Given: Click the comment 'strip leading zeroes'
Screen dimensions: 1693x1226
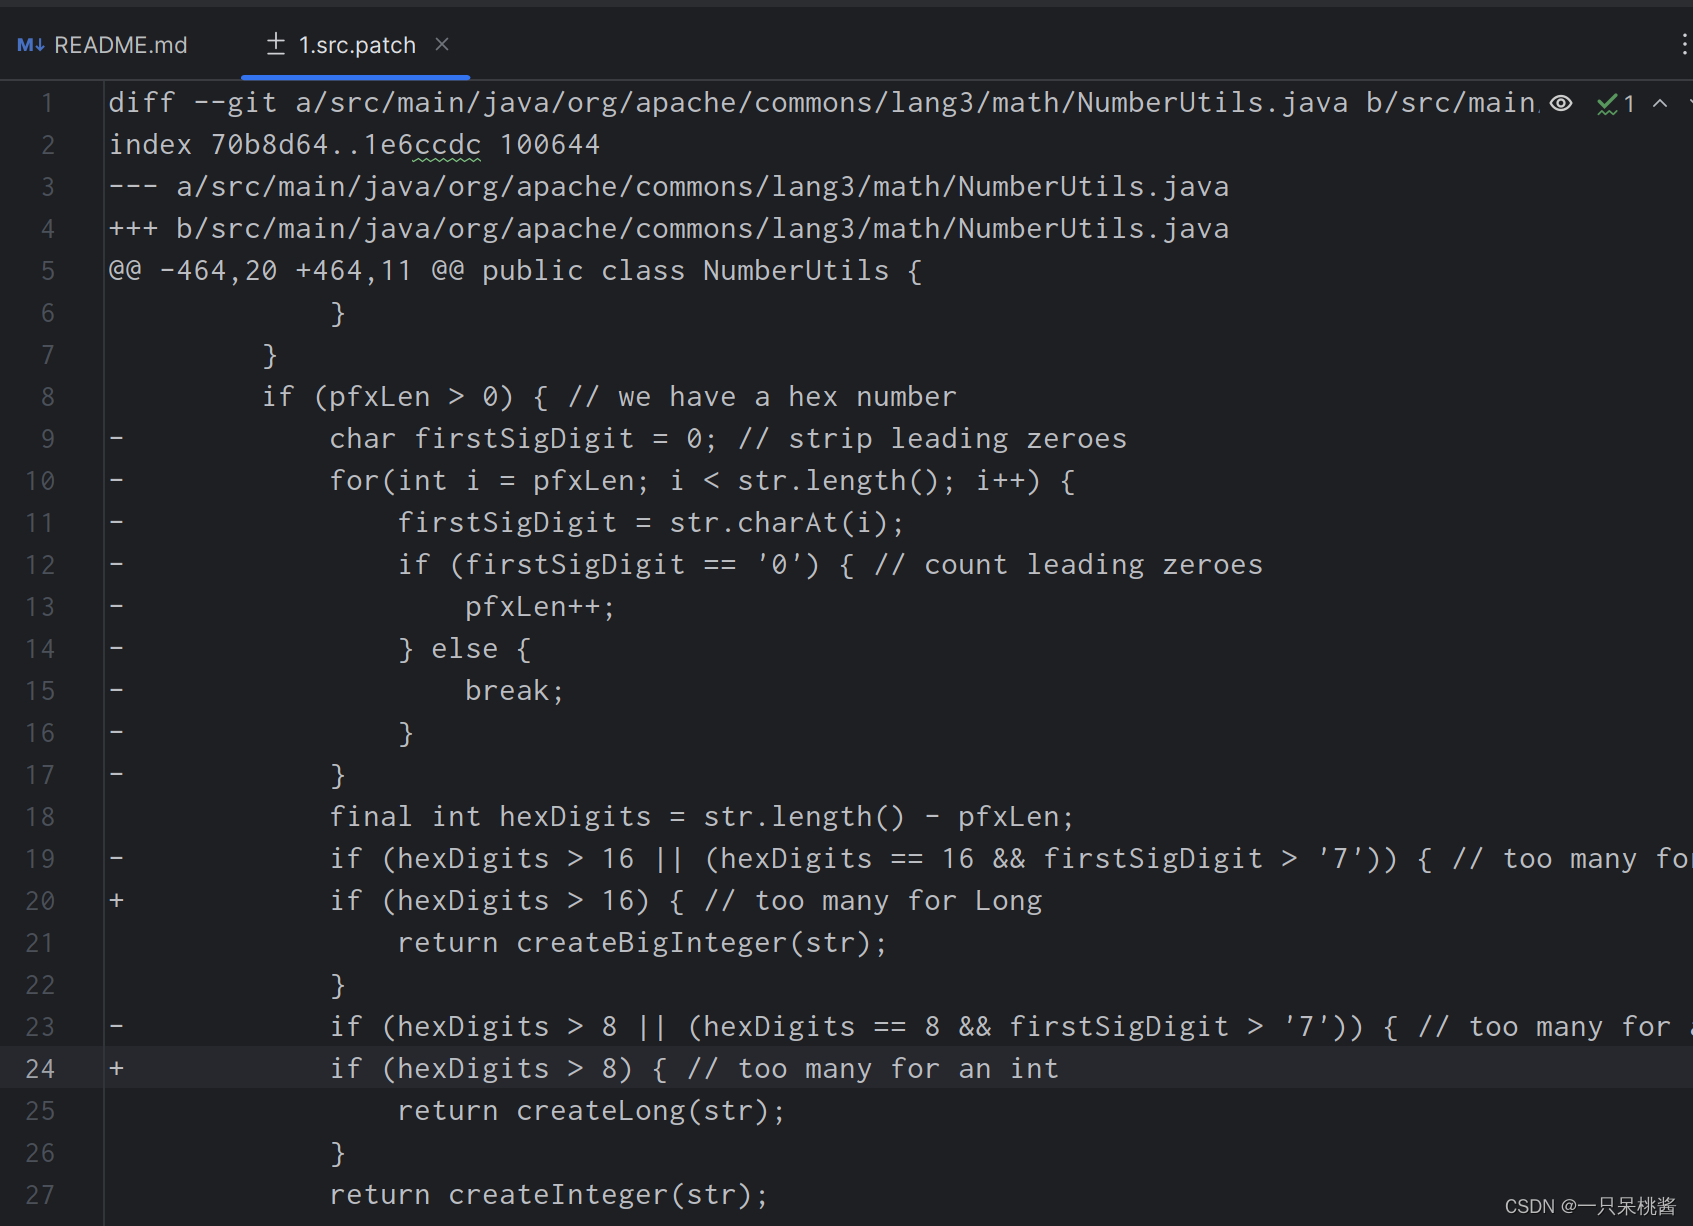Looking at the screenshot, I should point(958,439).
